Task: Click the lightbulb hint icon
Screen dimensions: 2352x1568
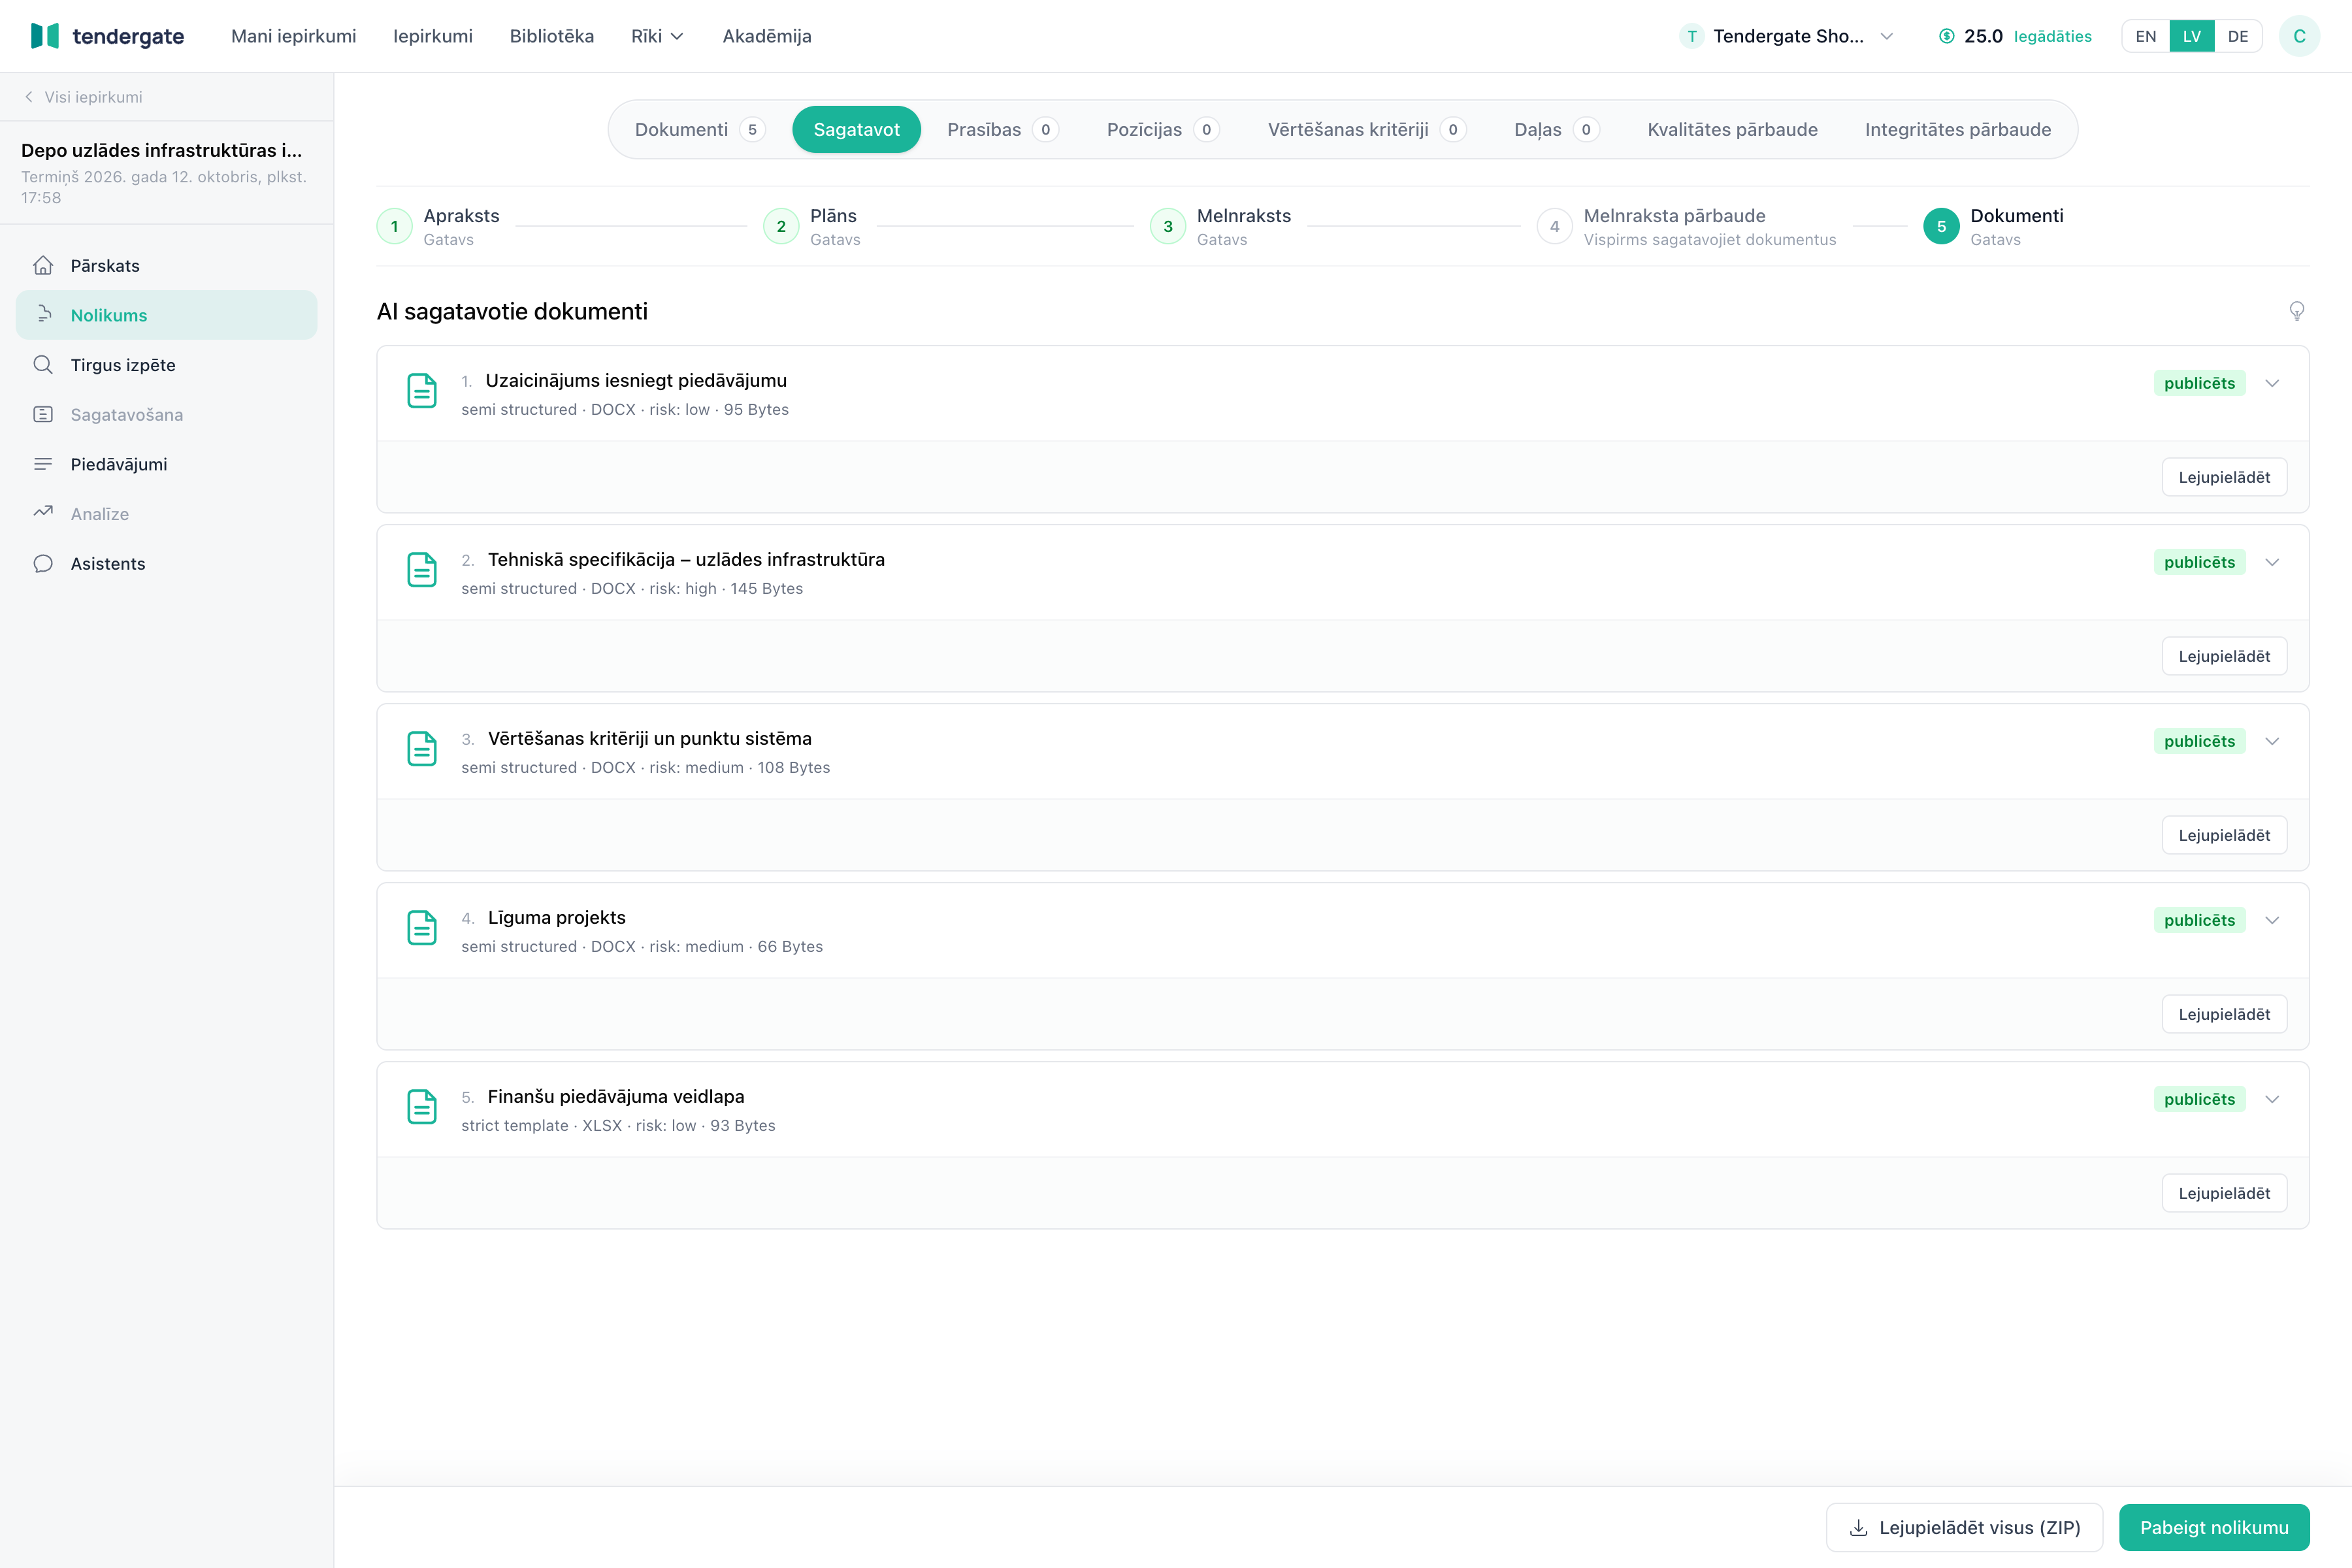Action: (2297, 311)
